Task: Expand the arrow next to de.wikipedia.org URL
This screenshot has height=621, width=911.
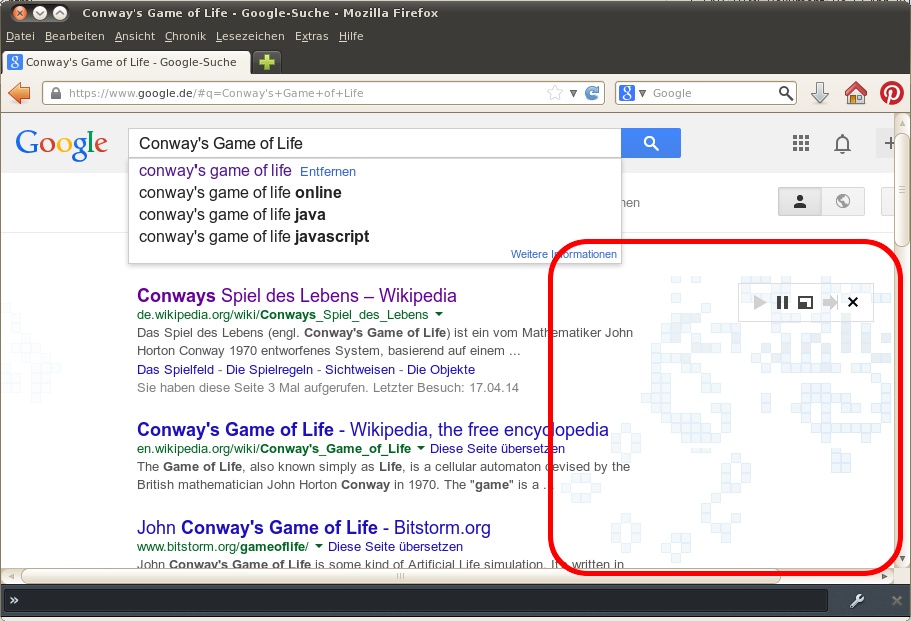Action: pyautogui.click(x=439, y=314)
